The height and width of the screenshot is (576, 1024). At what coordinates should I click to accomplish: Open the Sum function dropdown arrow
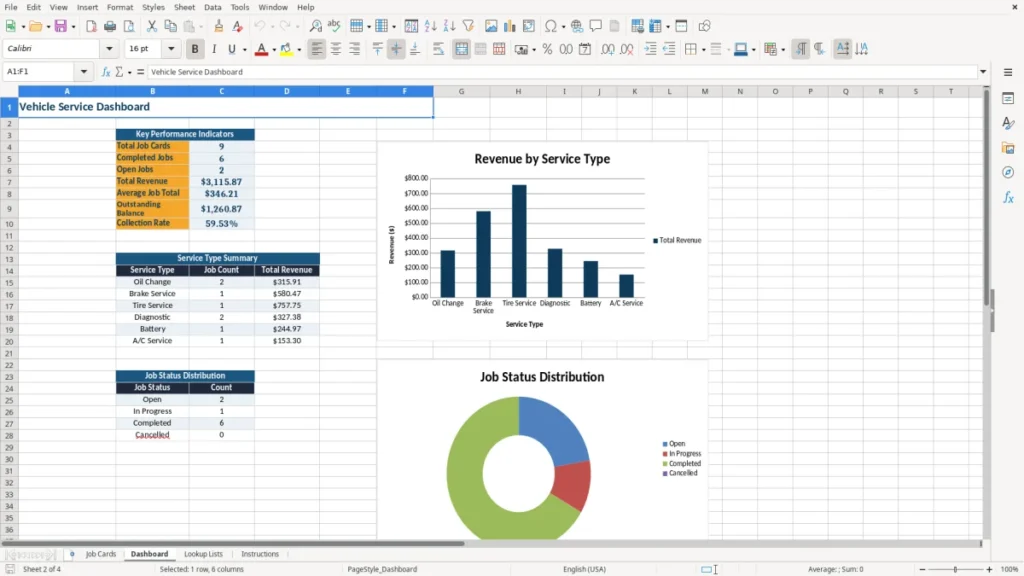pos(129,72)
